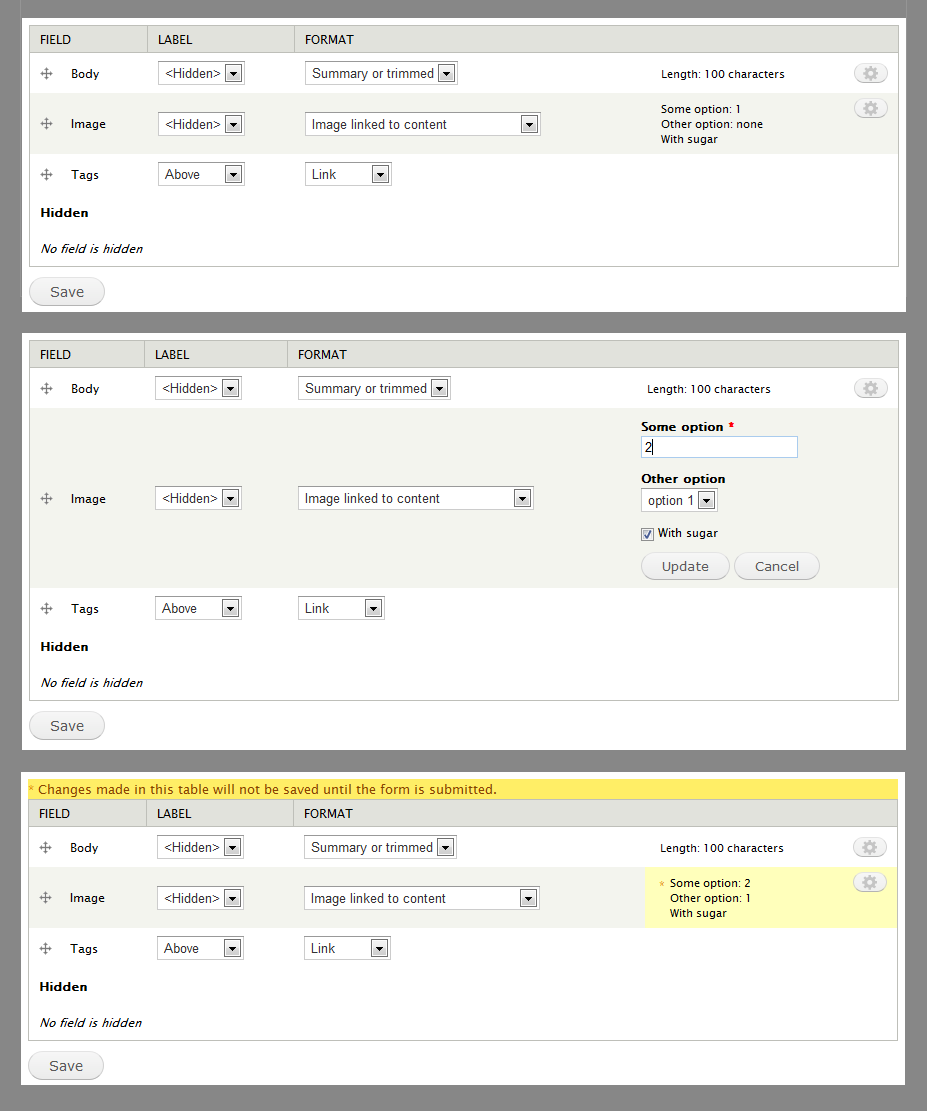Toggle the With sugar checkbox

point(648,534)
